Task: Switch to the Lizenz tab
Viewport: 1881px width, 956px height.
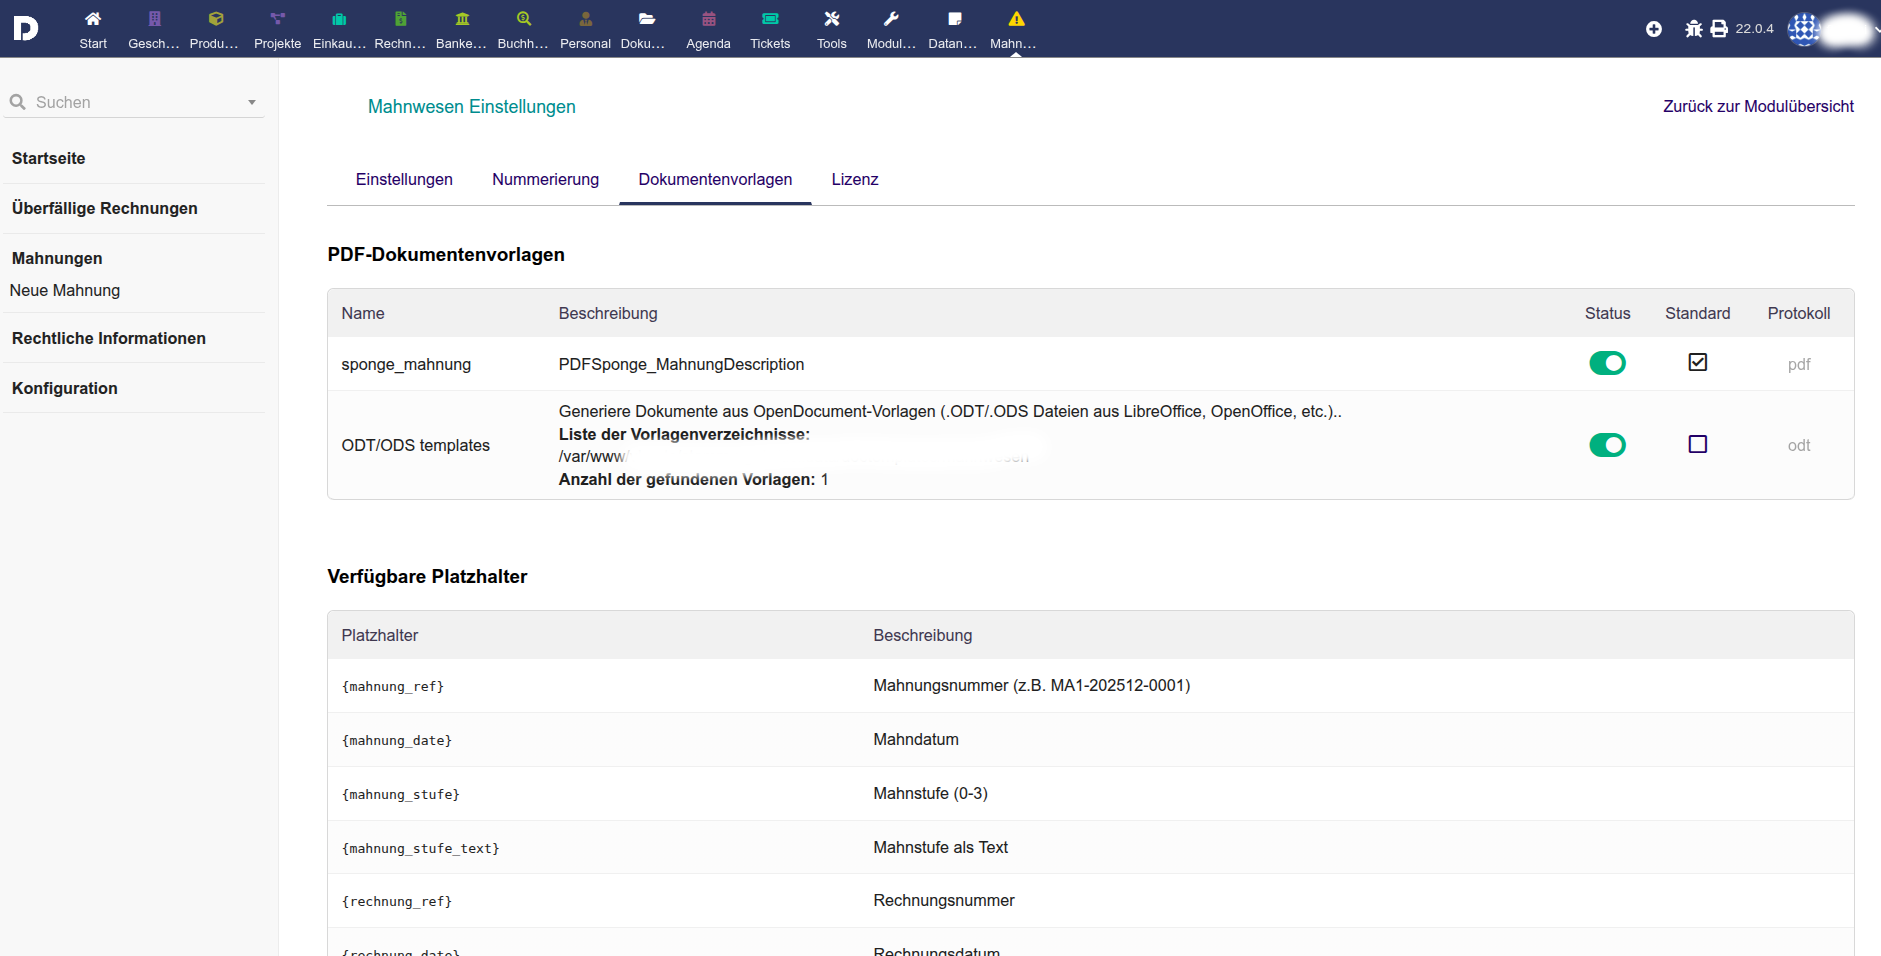Action: (x=854, y=180)
